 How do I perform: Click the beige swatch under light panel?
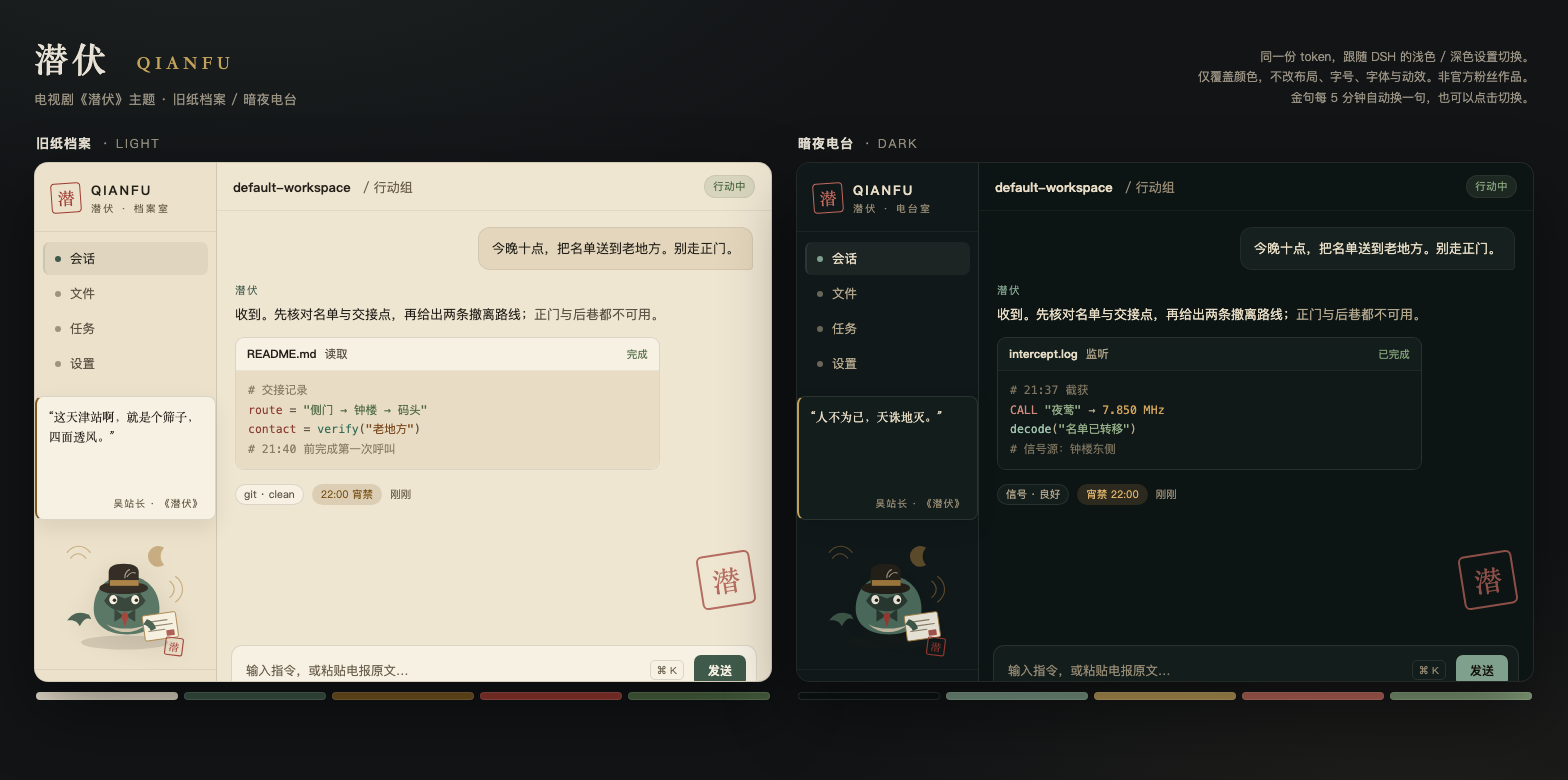click(x=107, y=696)
